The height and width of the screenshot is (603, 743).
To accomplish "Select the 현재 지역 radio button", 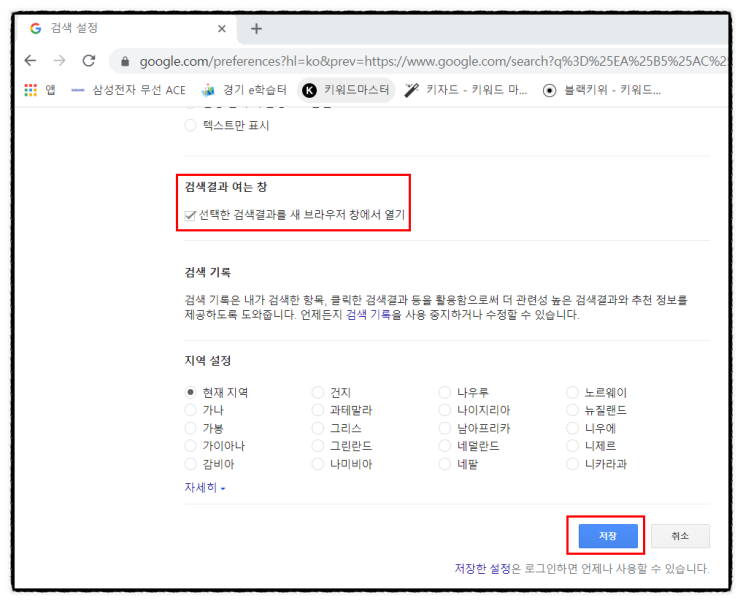I will pos(190,392).
